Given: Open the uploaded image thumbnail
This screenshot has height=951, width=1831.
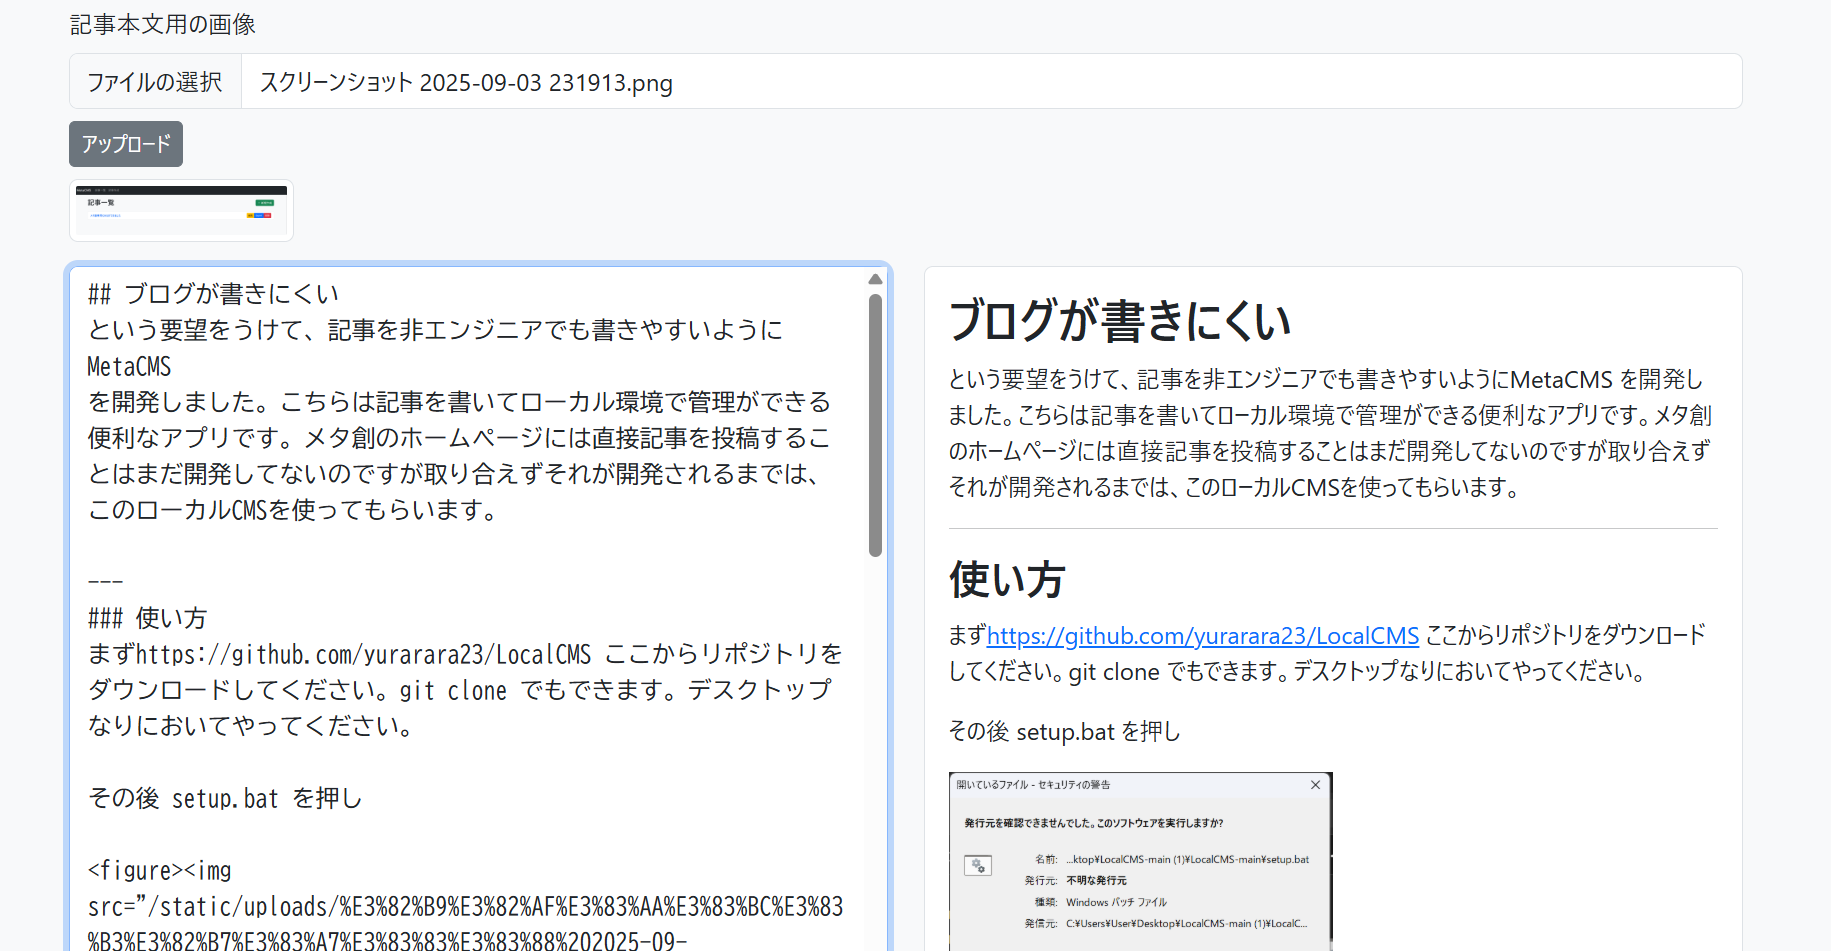Looking at the screenshot, I should [x=181, y=210].
